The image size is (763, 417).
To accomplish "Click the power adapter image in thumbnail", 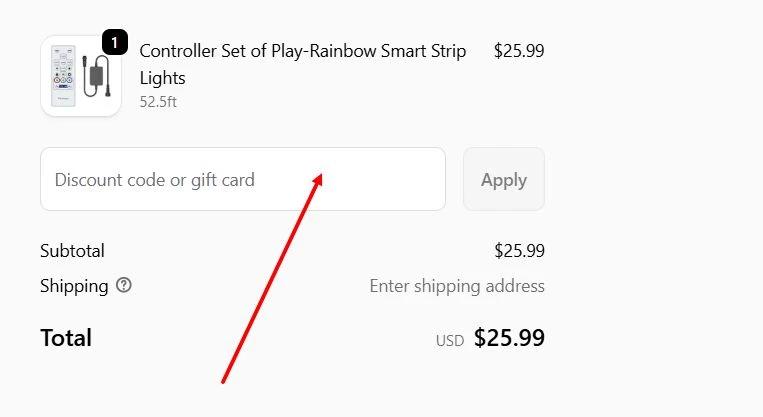I will [x=97, y=77].
